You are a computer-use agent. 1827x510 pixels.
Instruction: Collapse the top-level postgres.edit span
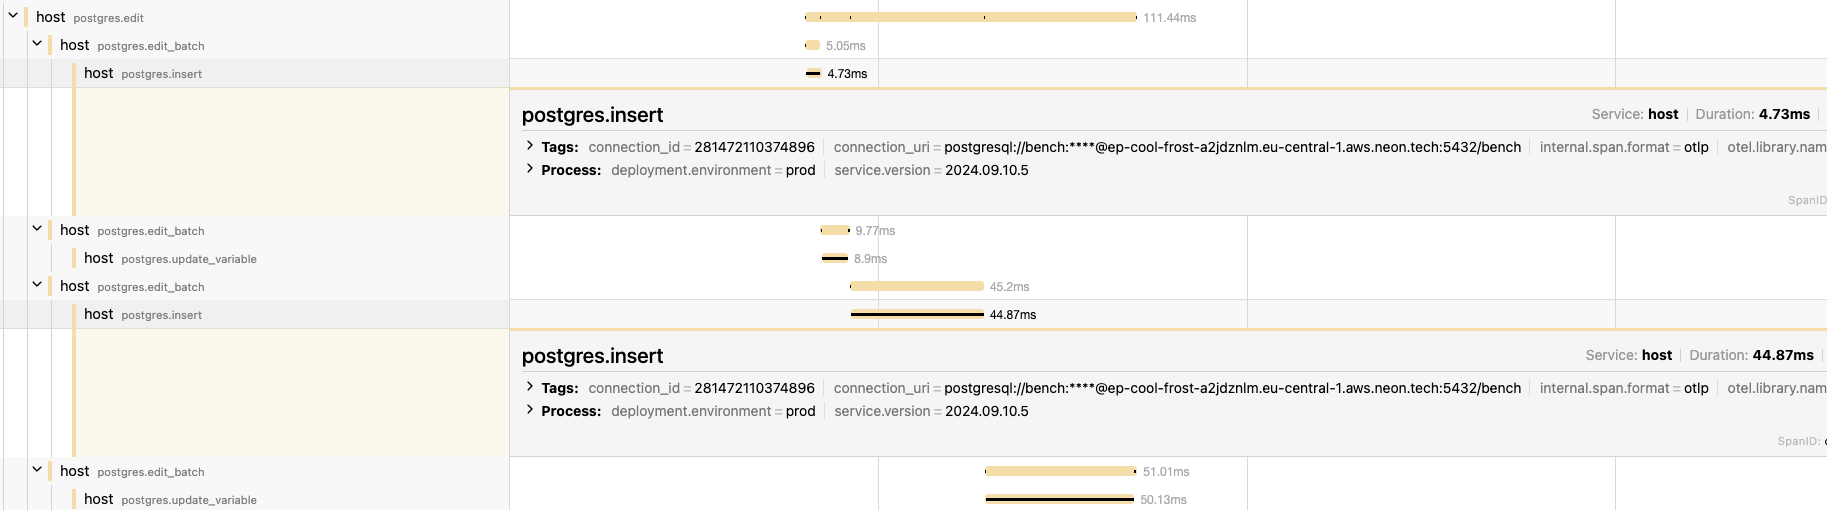click(13, 16)
